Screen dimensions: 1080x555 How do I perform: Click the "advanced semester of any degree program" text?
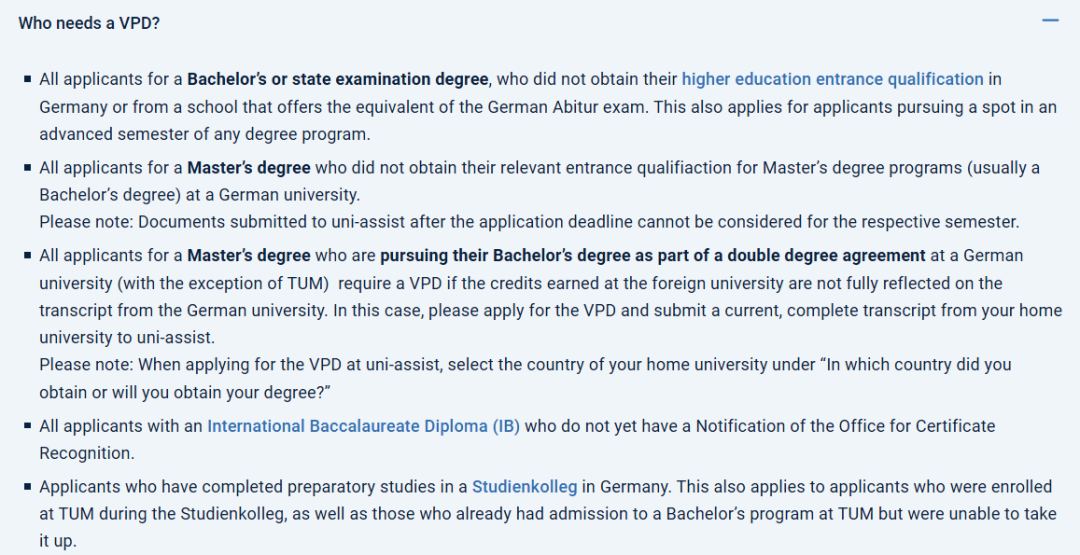coord(204,133)
